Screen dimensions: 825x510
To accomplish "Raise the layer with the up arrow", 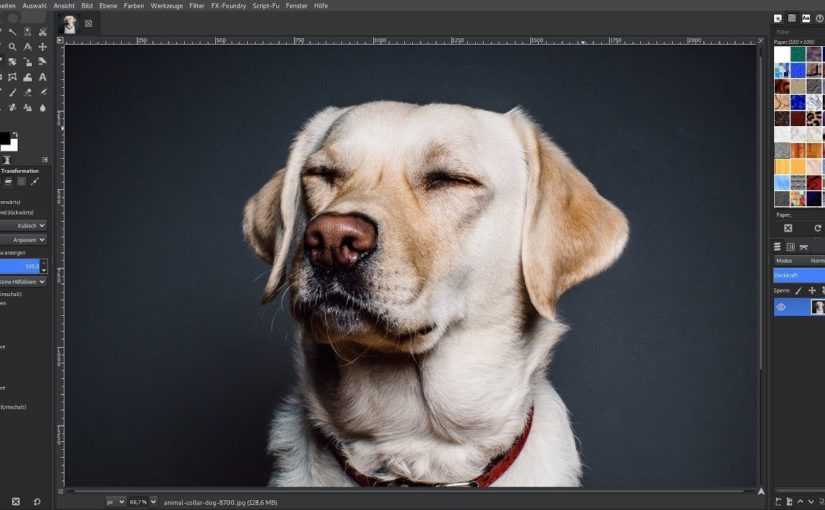I will (800, 502).
